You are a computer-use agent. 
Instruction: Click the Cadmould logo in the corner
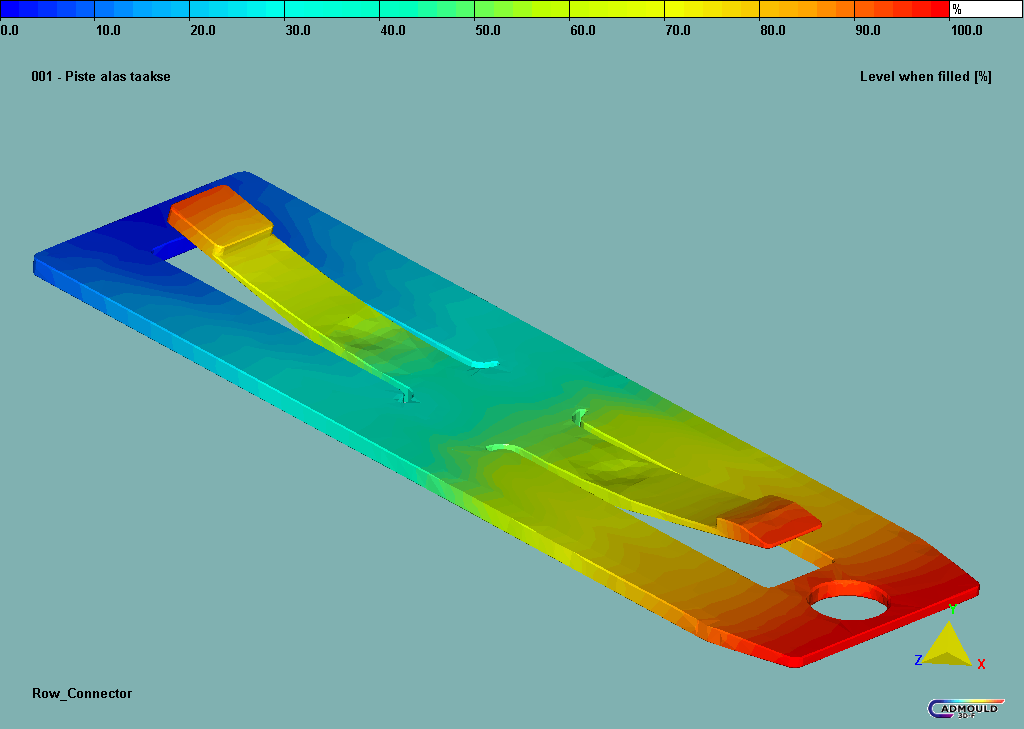pyautogui.click(x=965, y=708)
